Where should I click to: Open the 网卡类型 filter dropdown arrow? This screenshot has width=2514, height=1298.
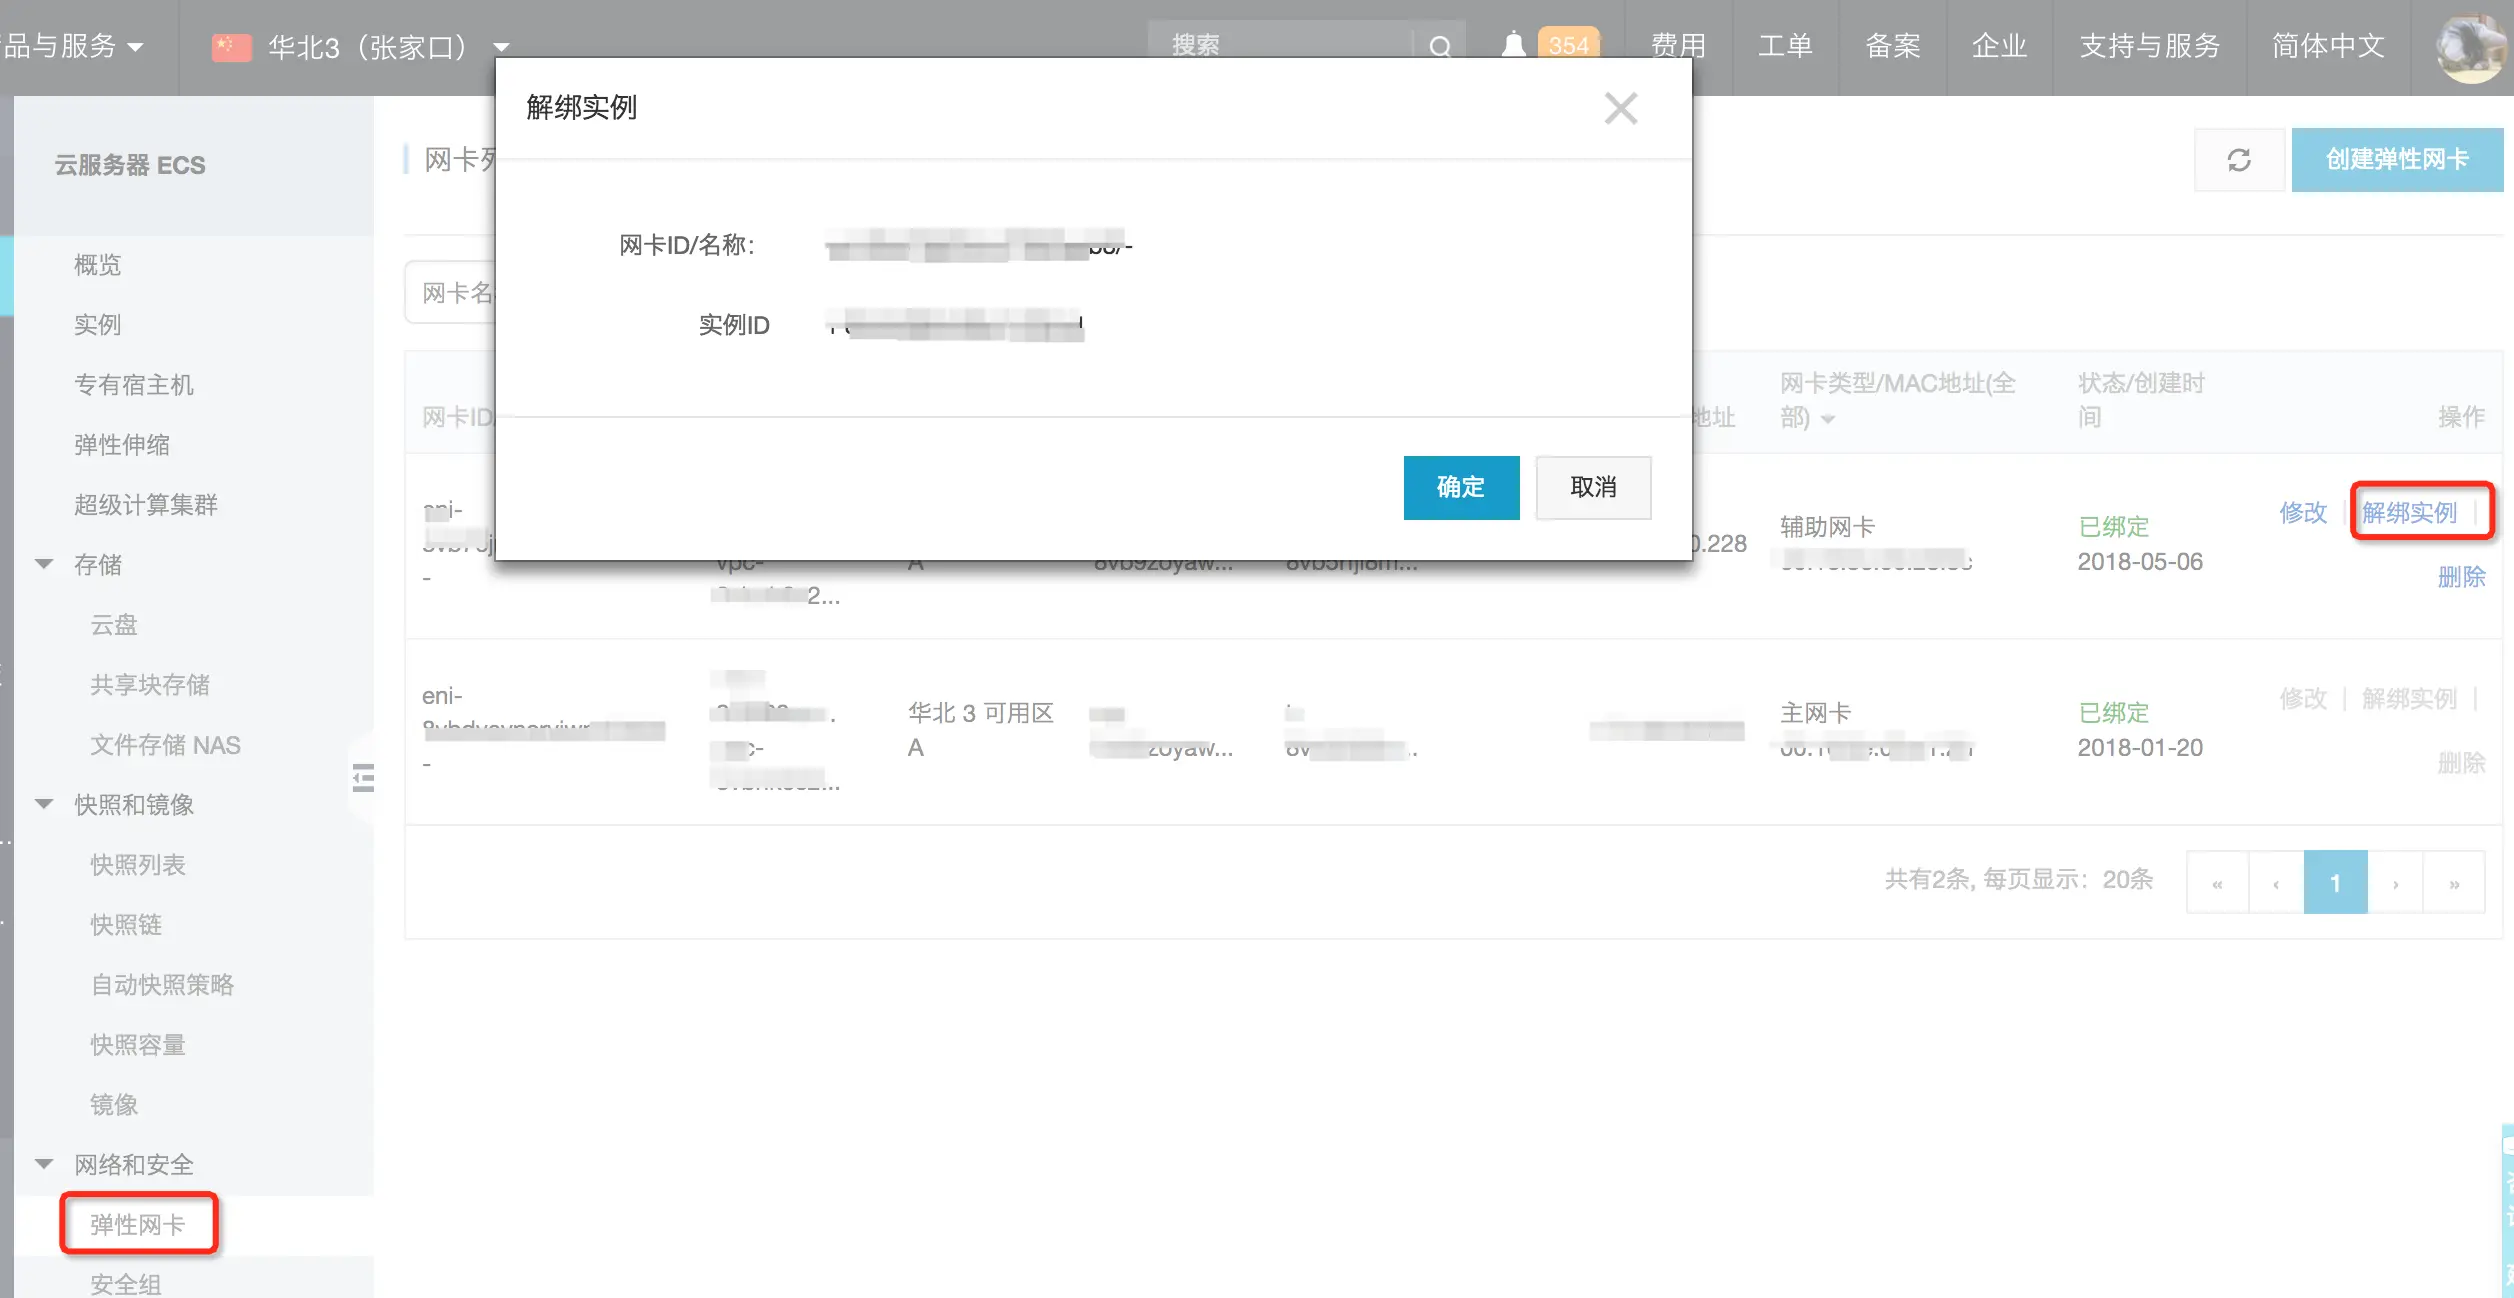pyautogui.click(x=1828, y=419)
